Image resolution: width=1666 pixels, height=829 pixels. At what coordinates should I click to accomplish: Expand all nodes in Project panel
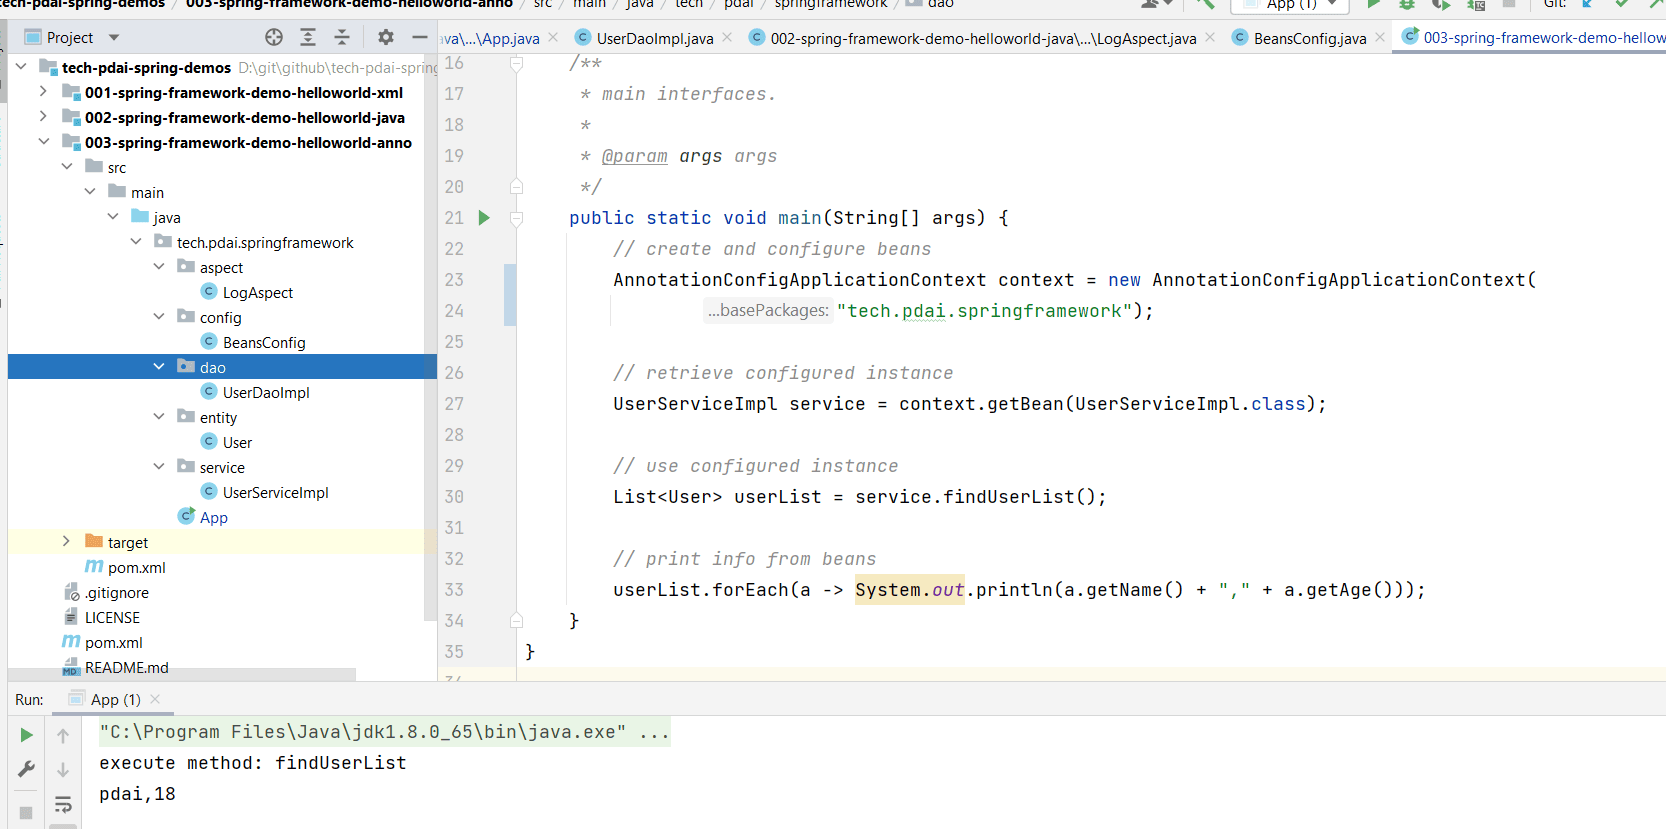(308, 37)
